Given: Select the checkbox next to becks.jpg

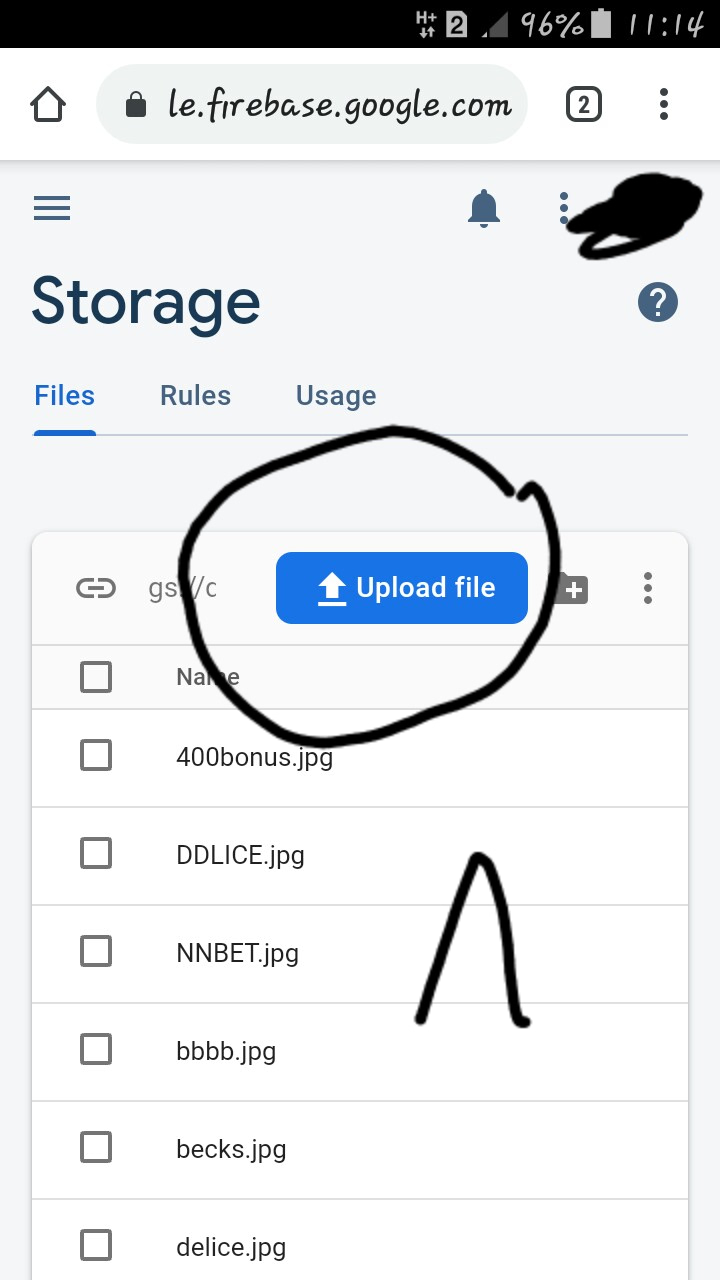Looking at the screenshot, I should pos(96,1147).
